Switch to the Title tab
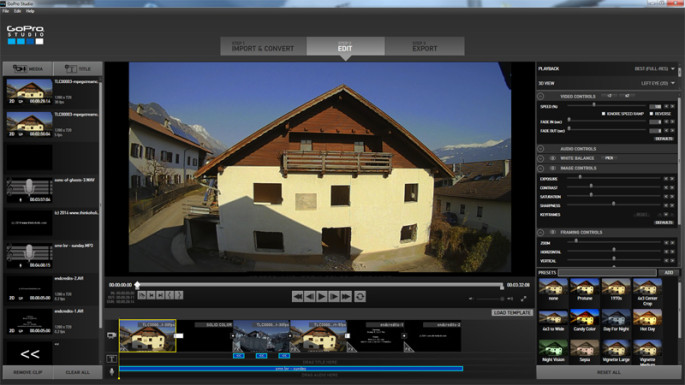Image resolution: width=685 pixels, height=385 pixels. pyautogui.click(x=78, y=69)
